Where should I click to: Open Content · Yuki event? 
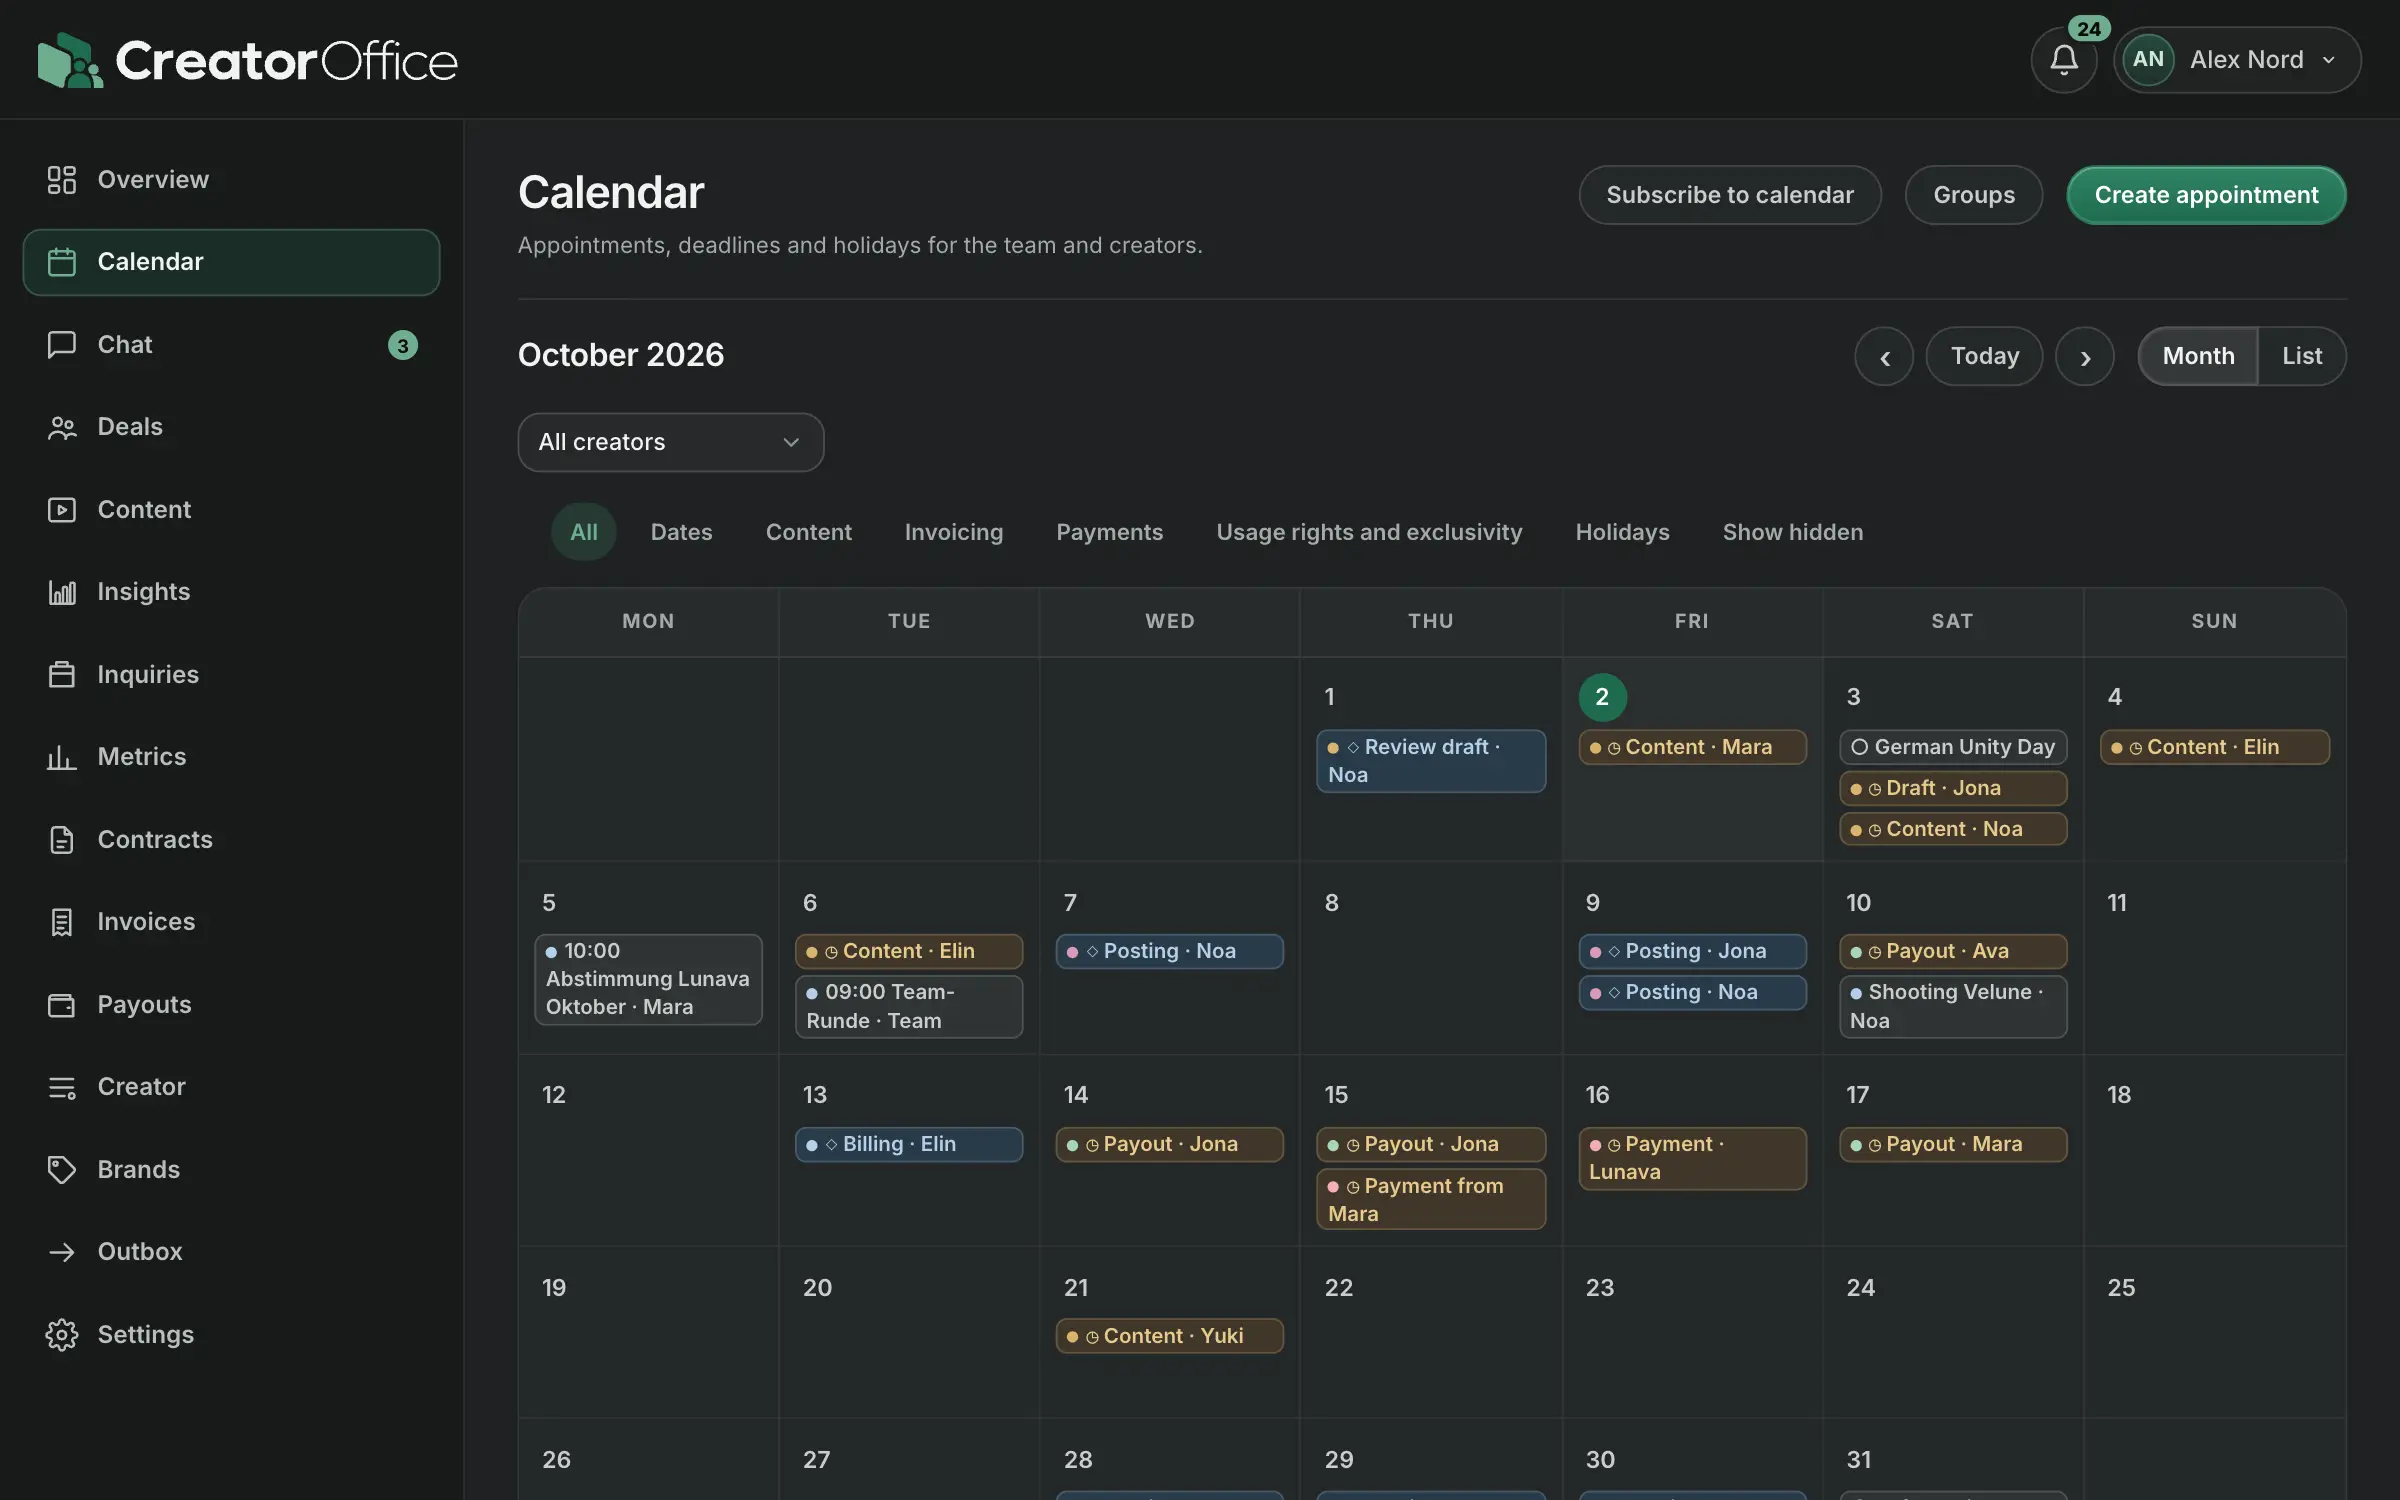click(1169, 1336)
